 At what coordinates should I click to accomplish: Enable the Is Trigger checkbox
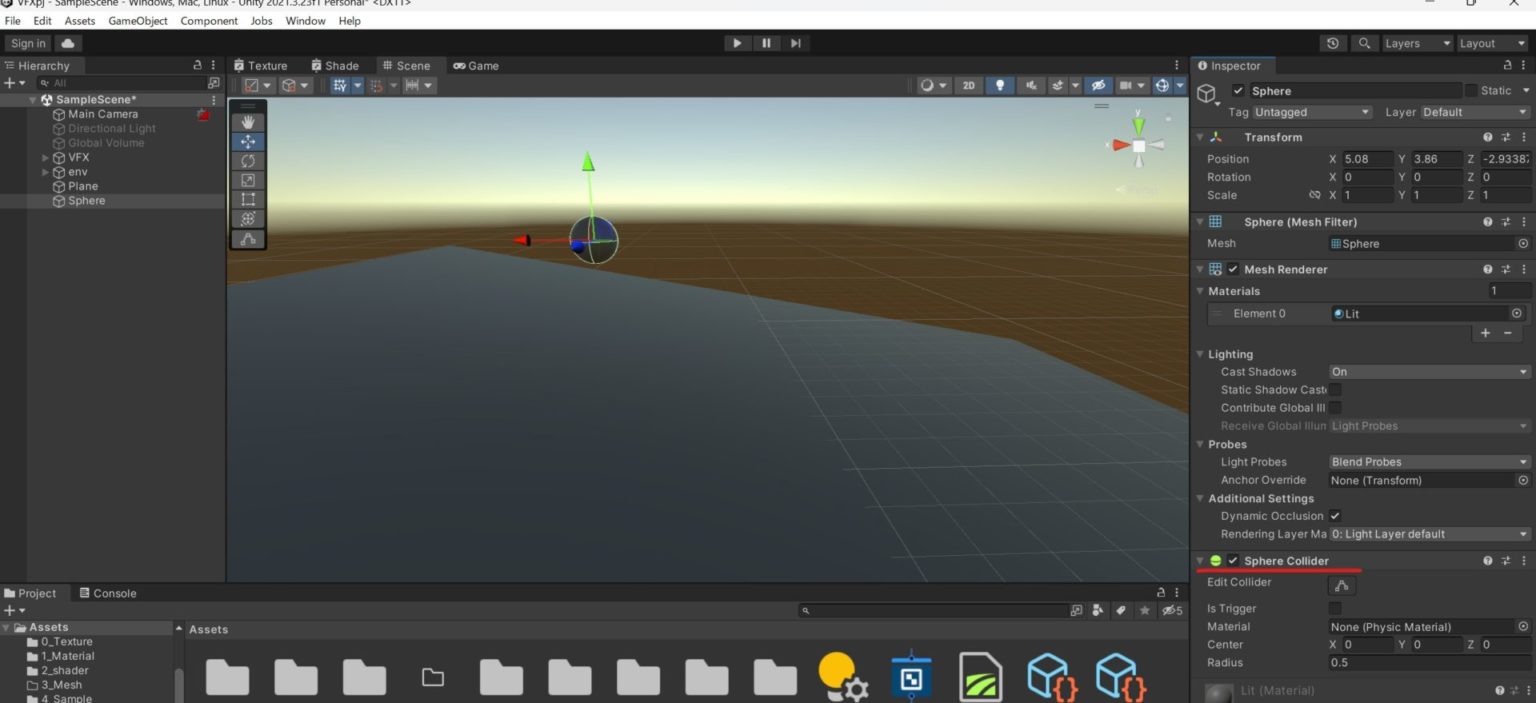click(1335, 608)
